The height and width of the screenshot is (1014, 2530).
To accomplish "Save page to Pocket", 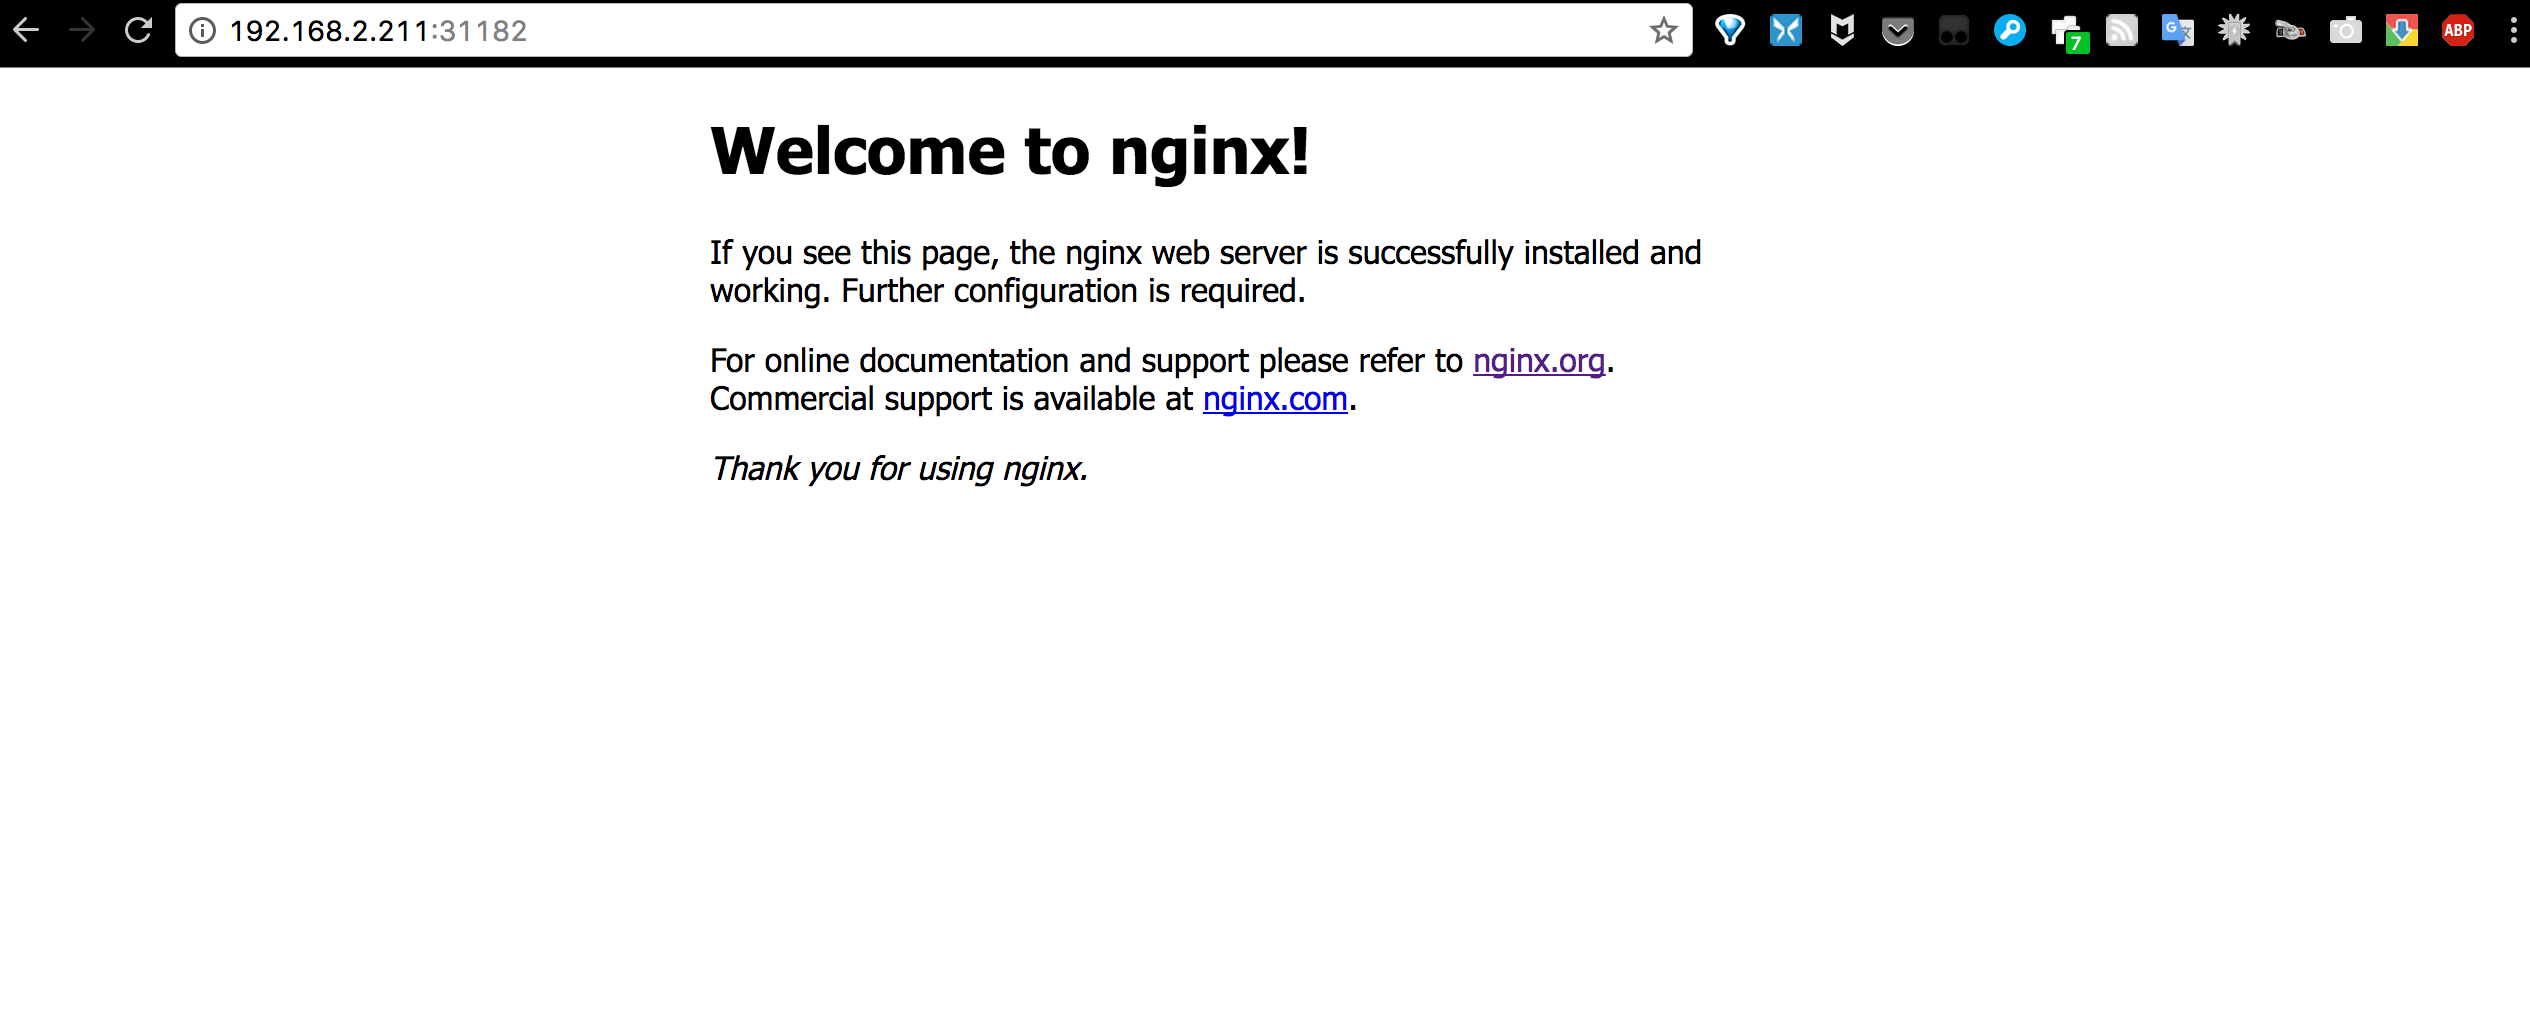I will [x=1898, y=31].
